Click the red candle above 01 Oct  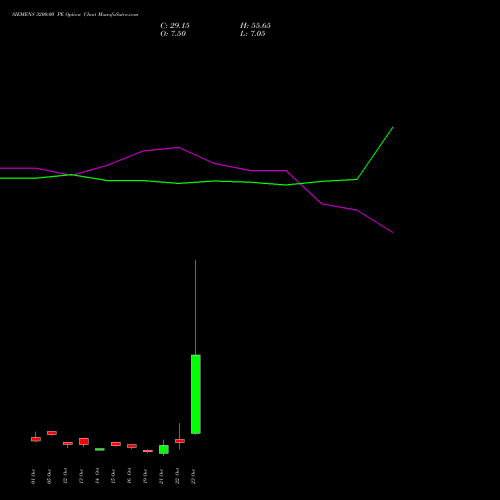[x=36, y=439]
